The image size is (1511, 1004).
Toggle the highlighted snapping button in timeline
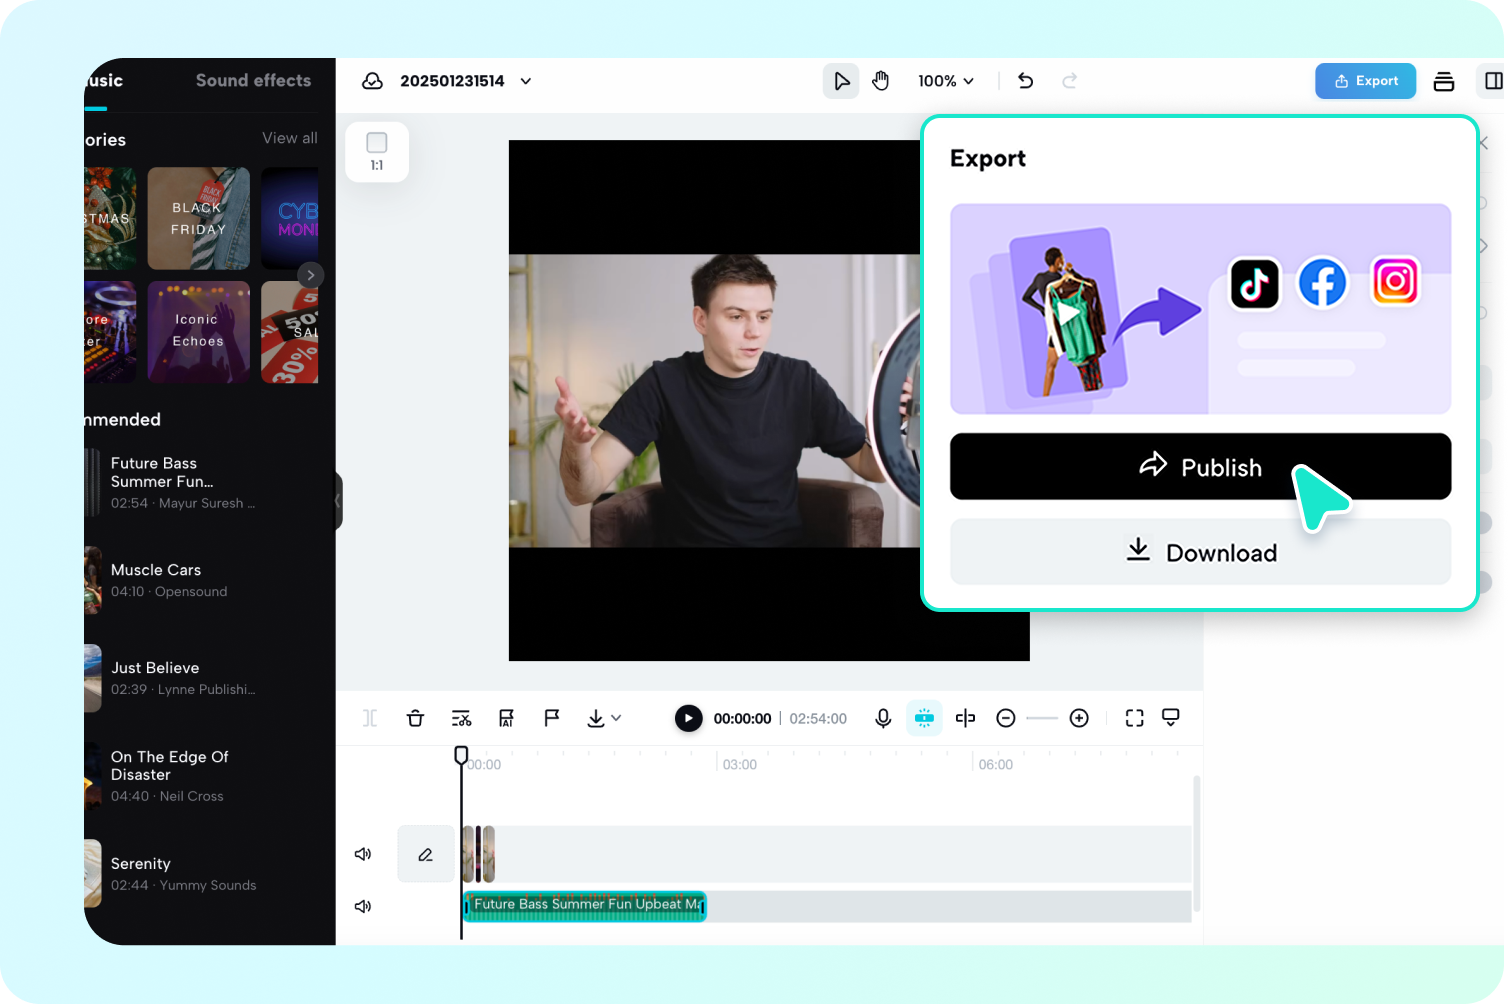[924, 718]
